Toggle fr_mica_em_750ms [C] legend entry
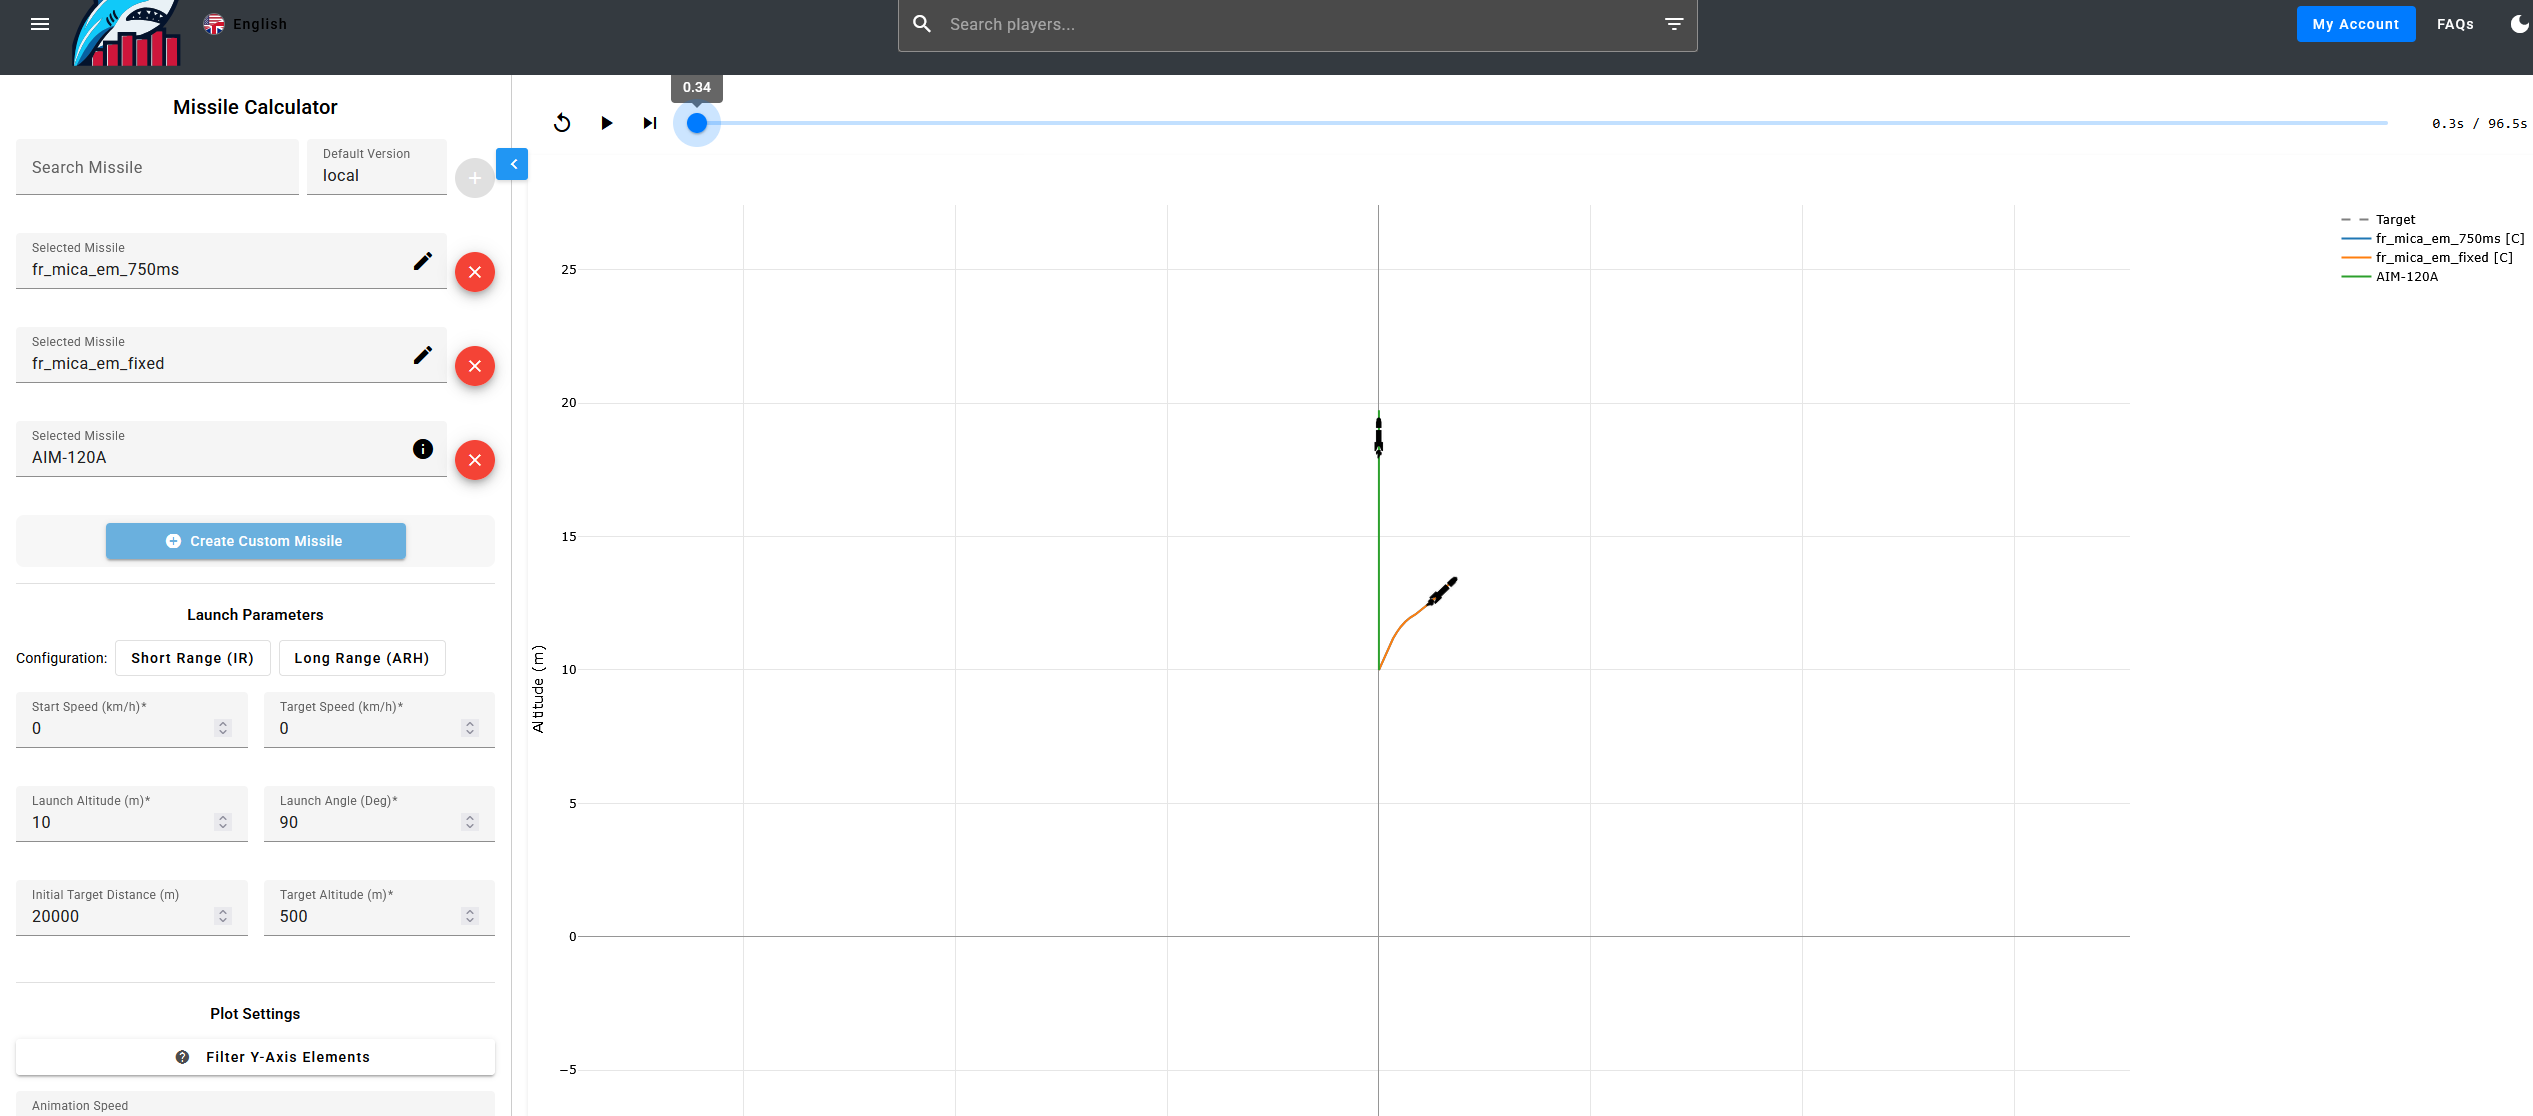This screenshot has width=2533, height=1116. point(2432,238)
